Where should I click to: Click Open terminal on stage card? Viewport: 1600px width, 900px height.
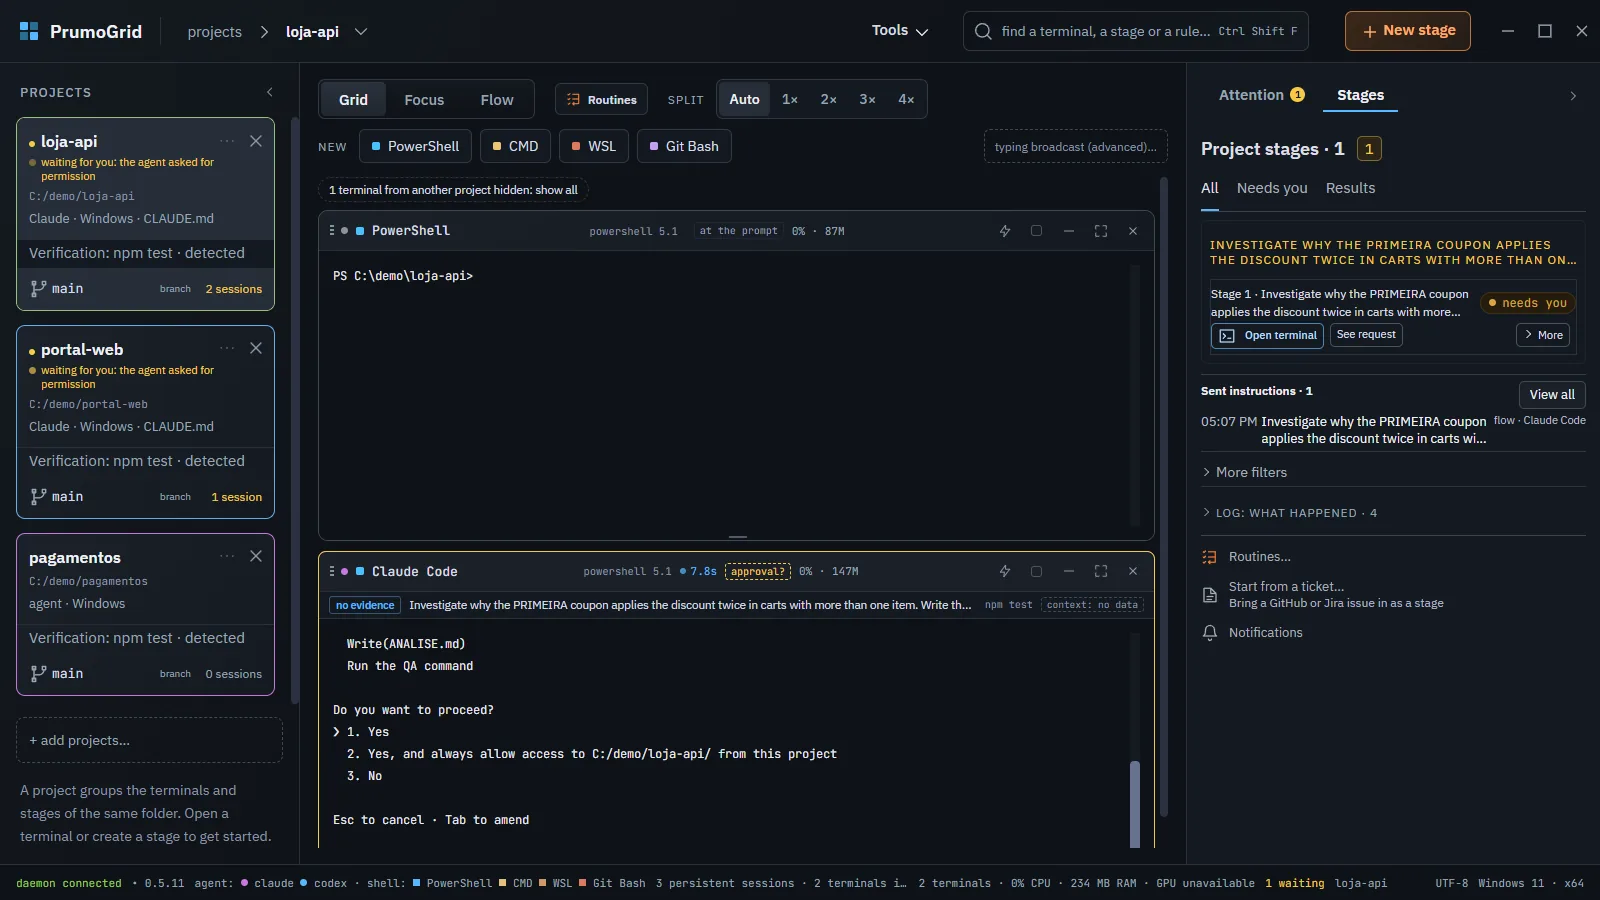pos(1267,336)
